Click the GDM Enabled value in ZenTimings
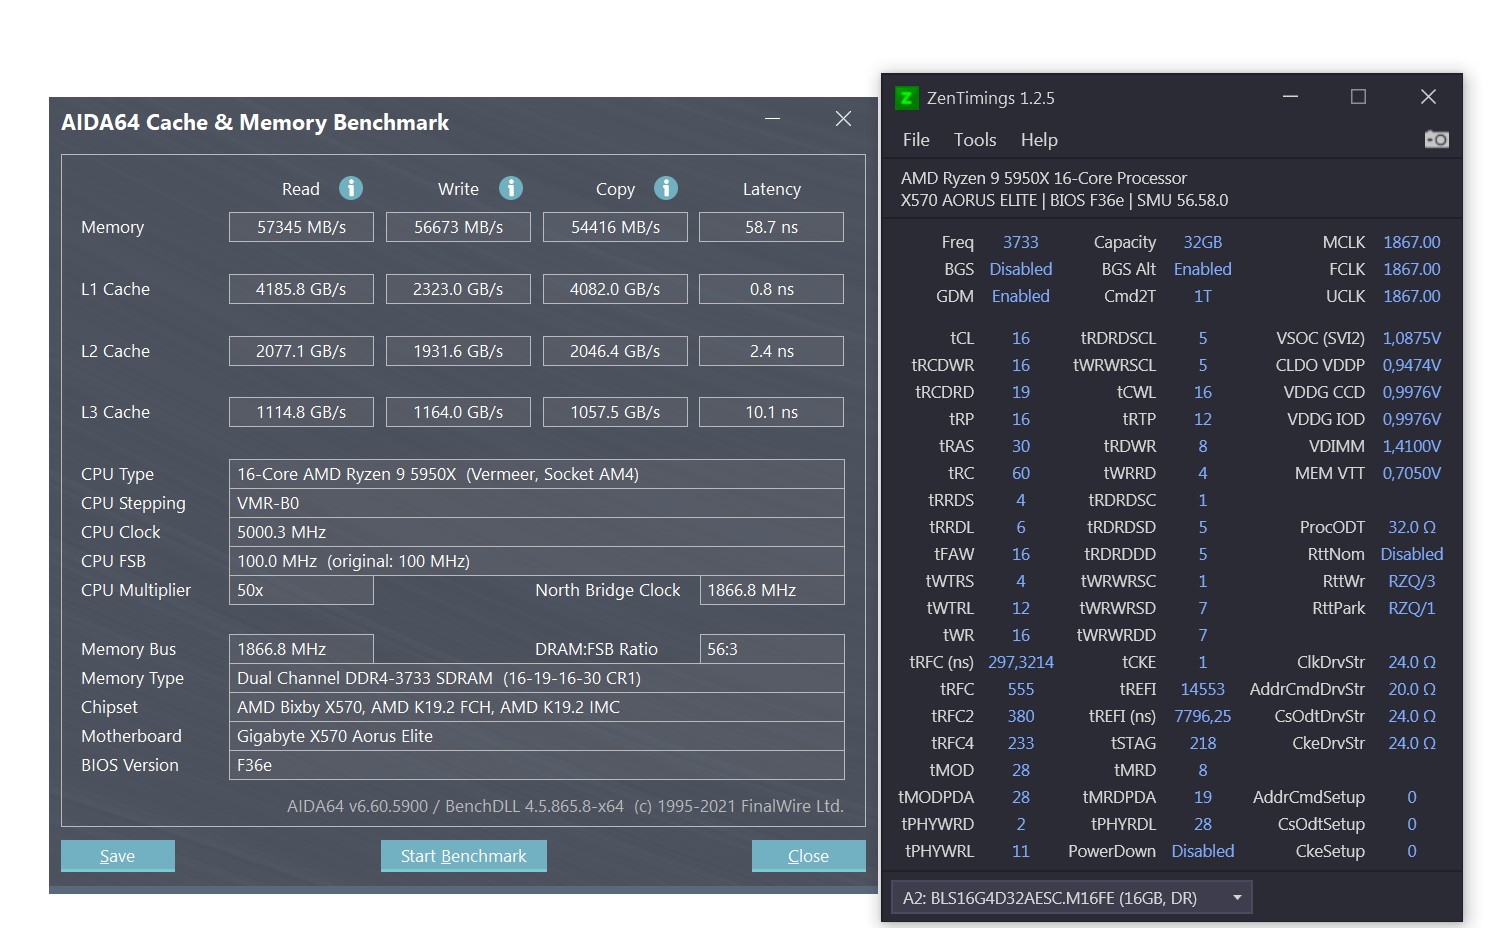1495x928 pixels. point(1020,296)
